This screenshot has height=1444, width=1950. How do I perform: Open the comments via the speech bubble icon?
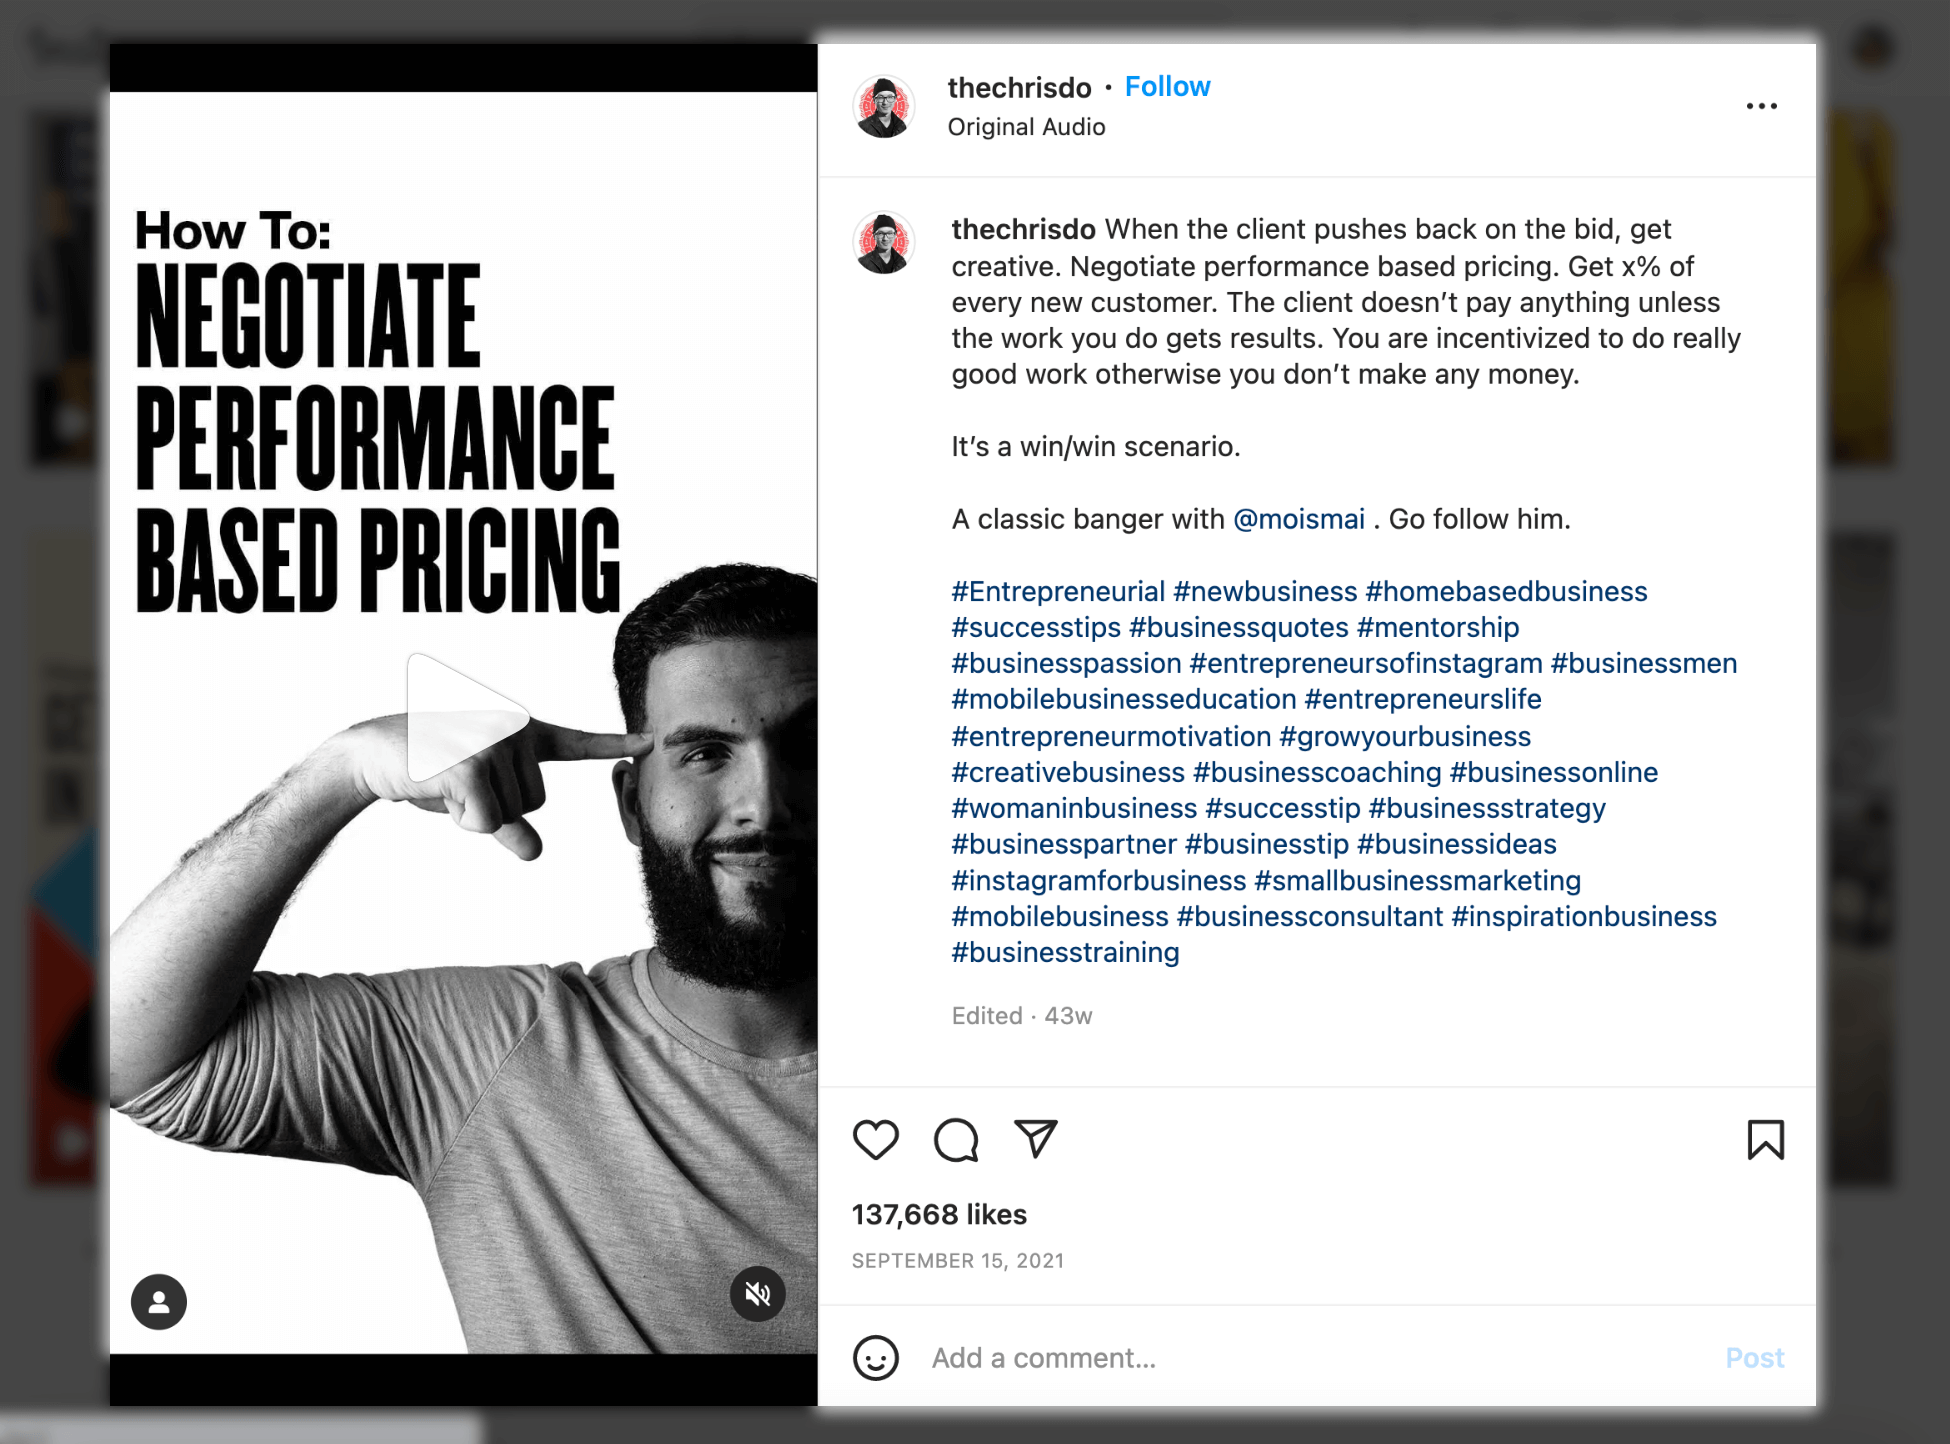click(956, 1140)
